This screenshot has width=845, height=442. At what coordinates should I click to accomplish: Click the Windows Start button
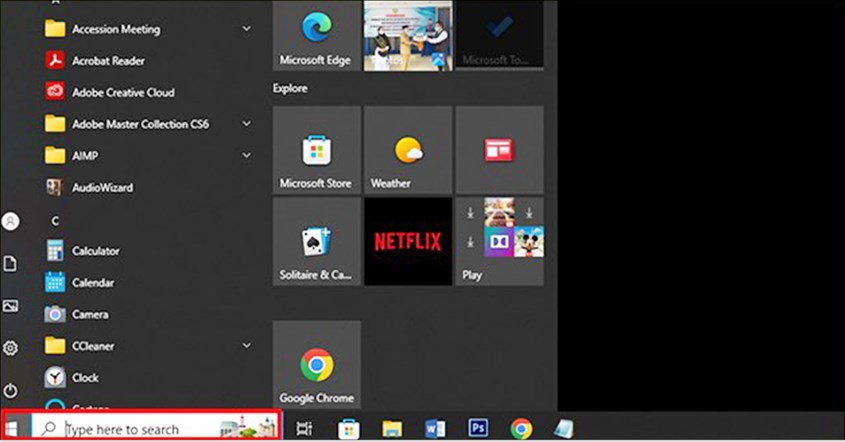pos(13,428)
